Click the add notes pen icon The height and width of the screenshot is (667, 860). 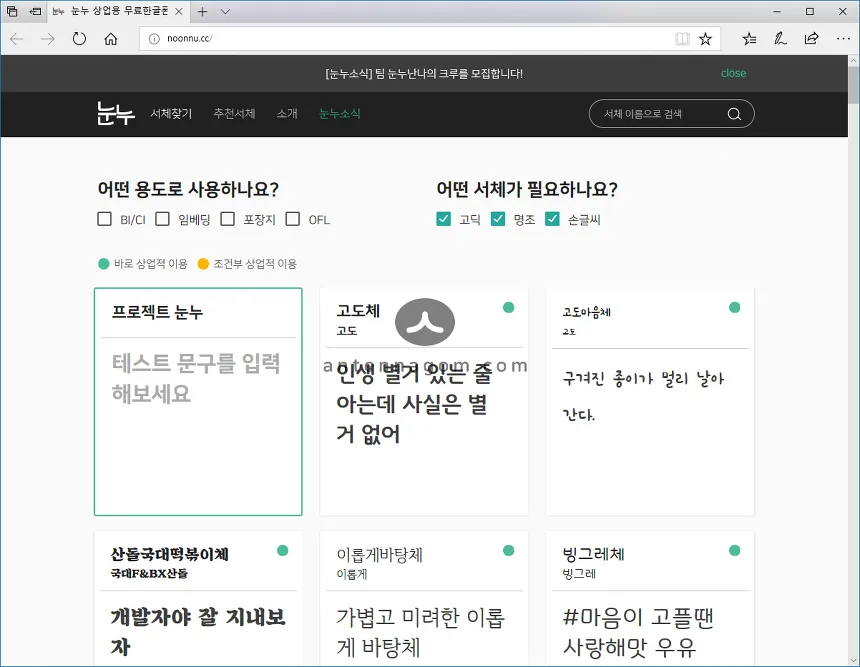(x=780, y=39)
